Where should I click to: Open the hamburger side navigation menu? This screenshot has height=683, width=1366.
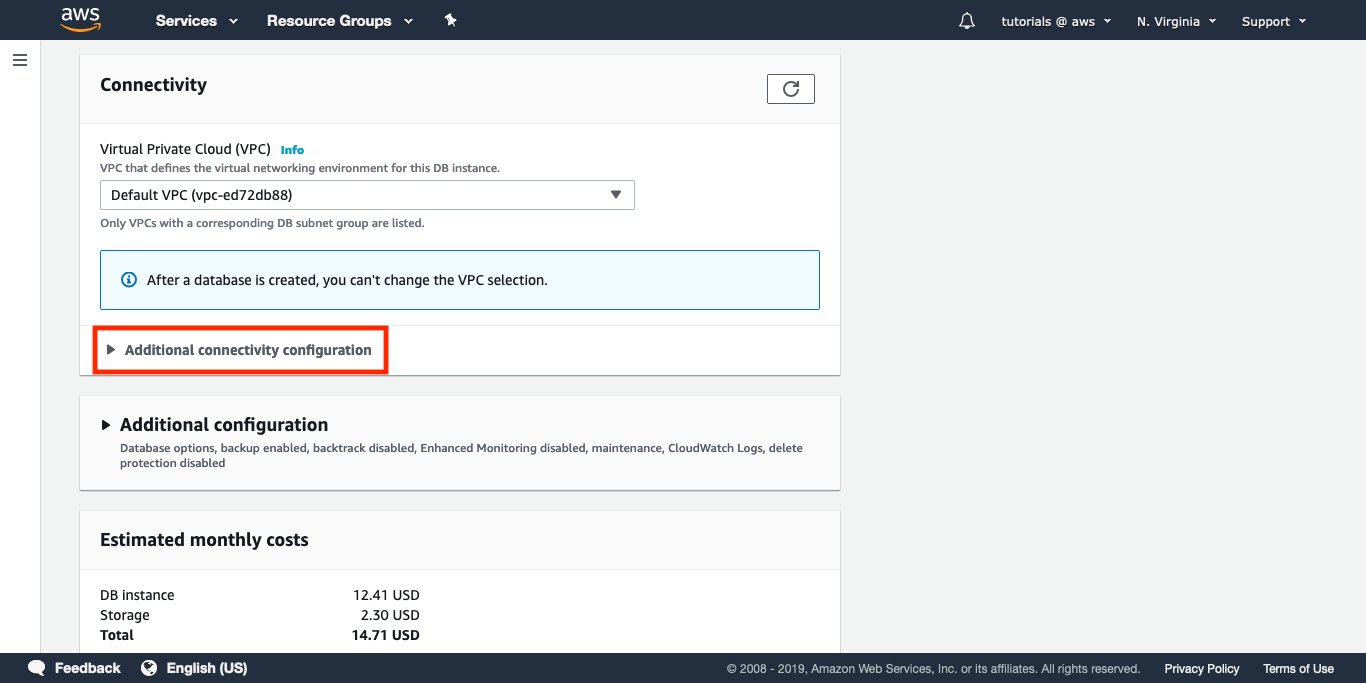point(20,60)
